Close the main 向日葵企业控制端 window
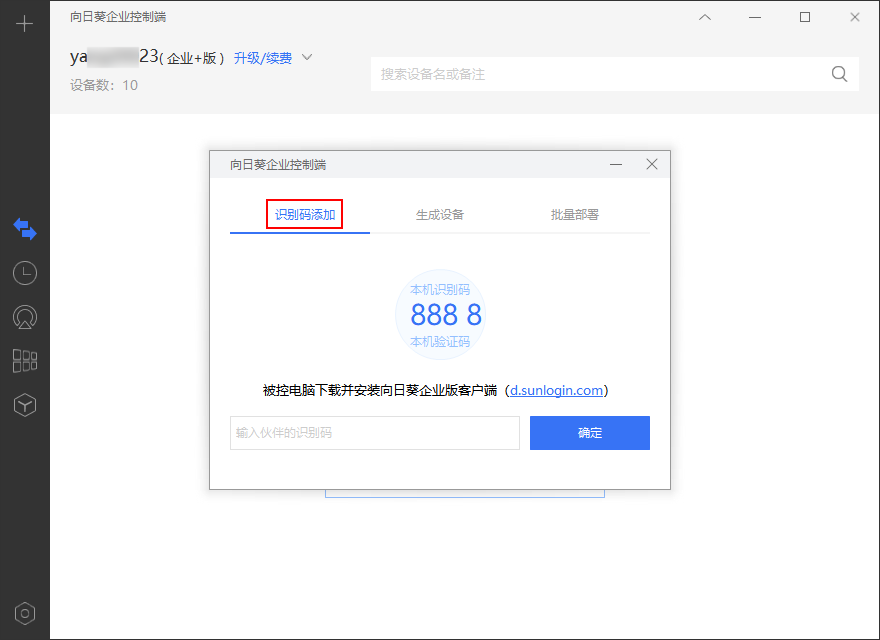880x640 pixels. pos(855,17)
